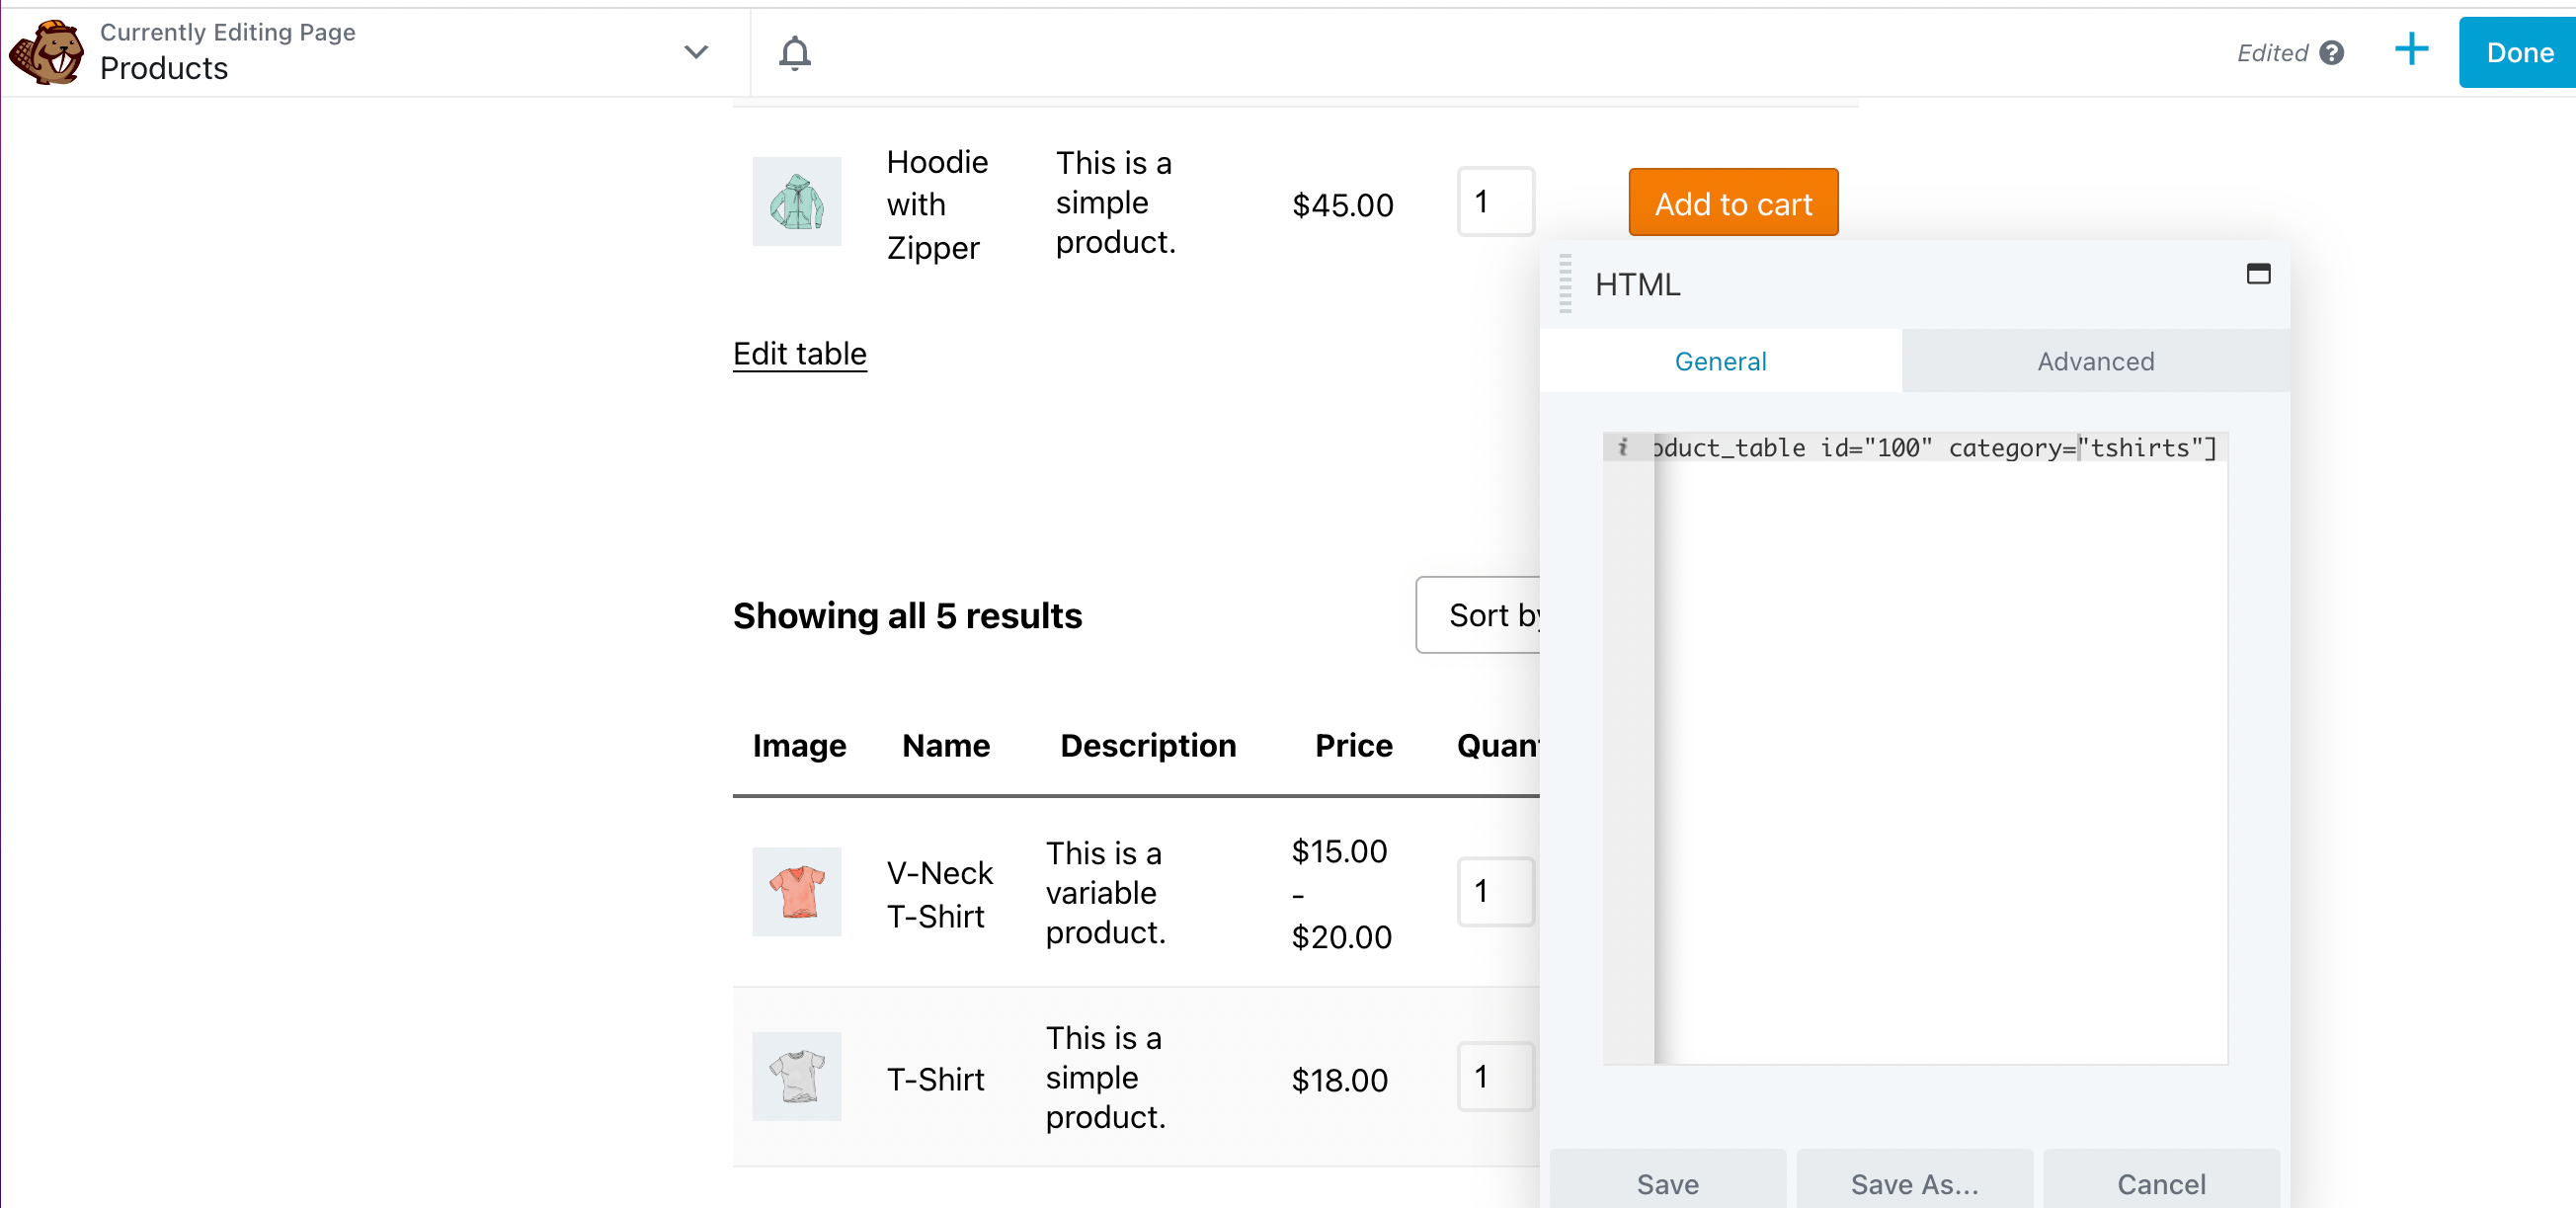
Task: Click the V-Neck T-Shirt quantity field
Action: coord(1494,891)
